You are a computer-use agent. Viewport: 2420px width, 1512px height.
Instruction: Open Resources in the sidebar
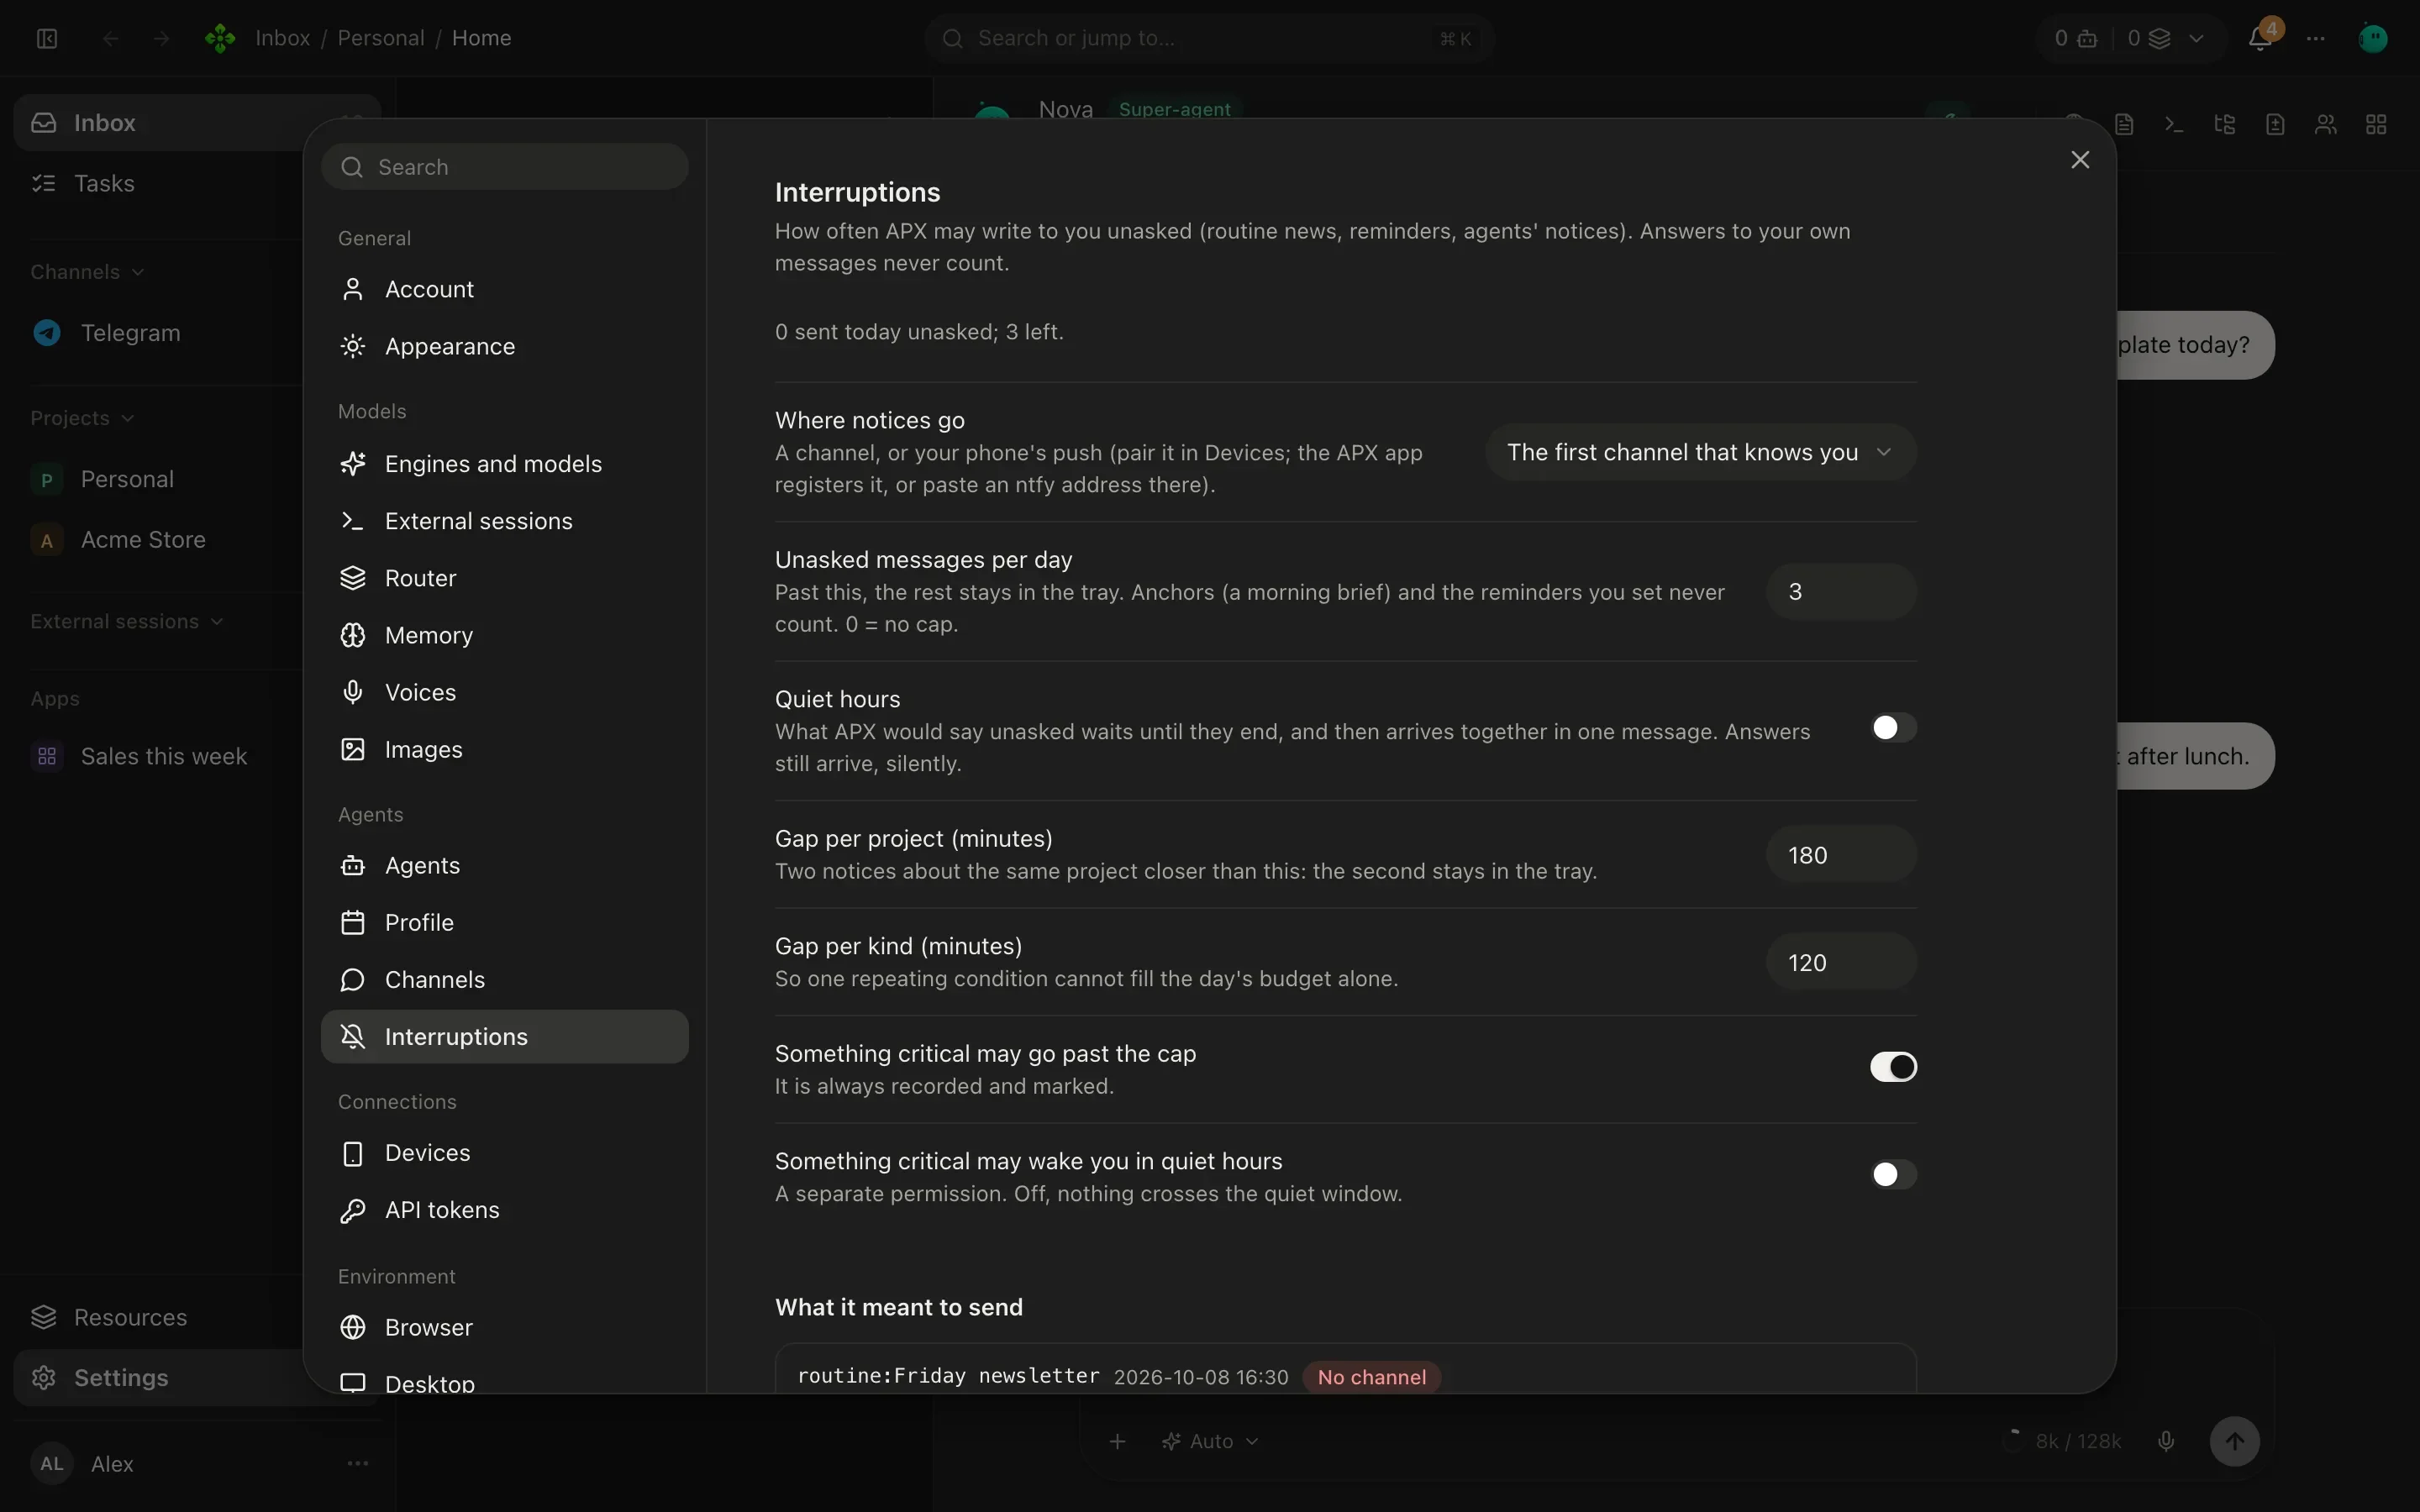(160, 1317)
